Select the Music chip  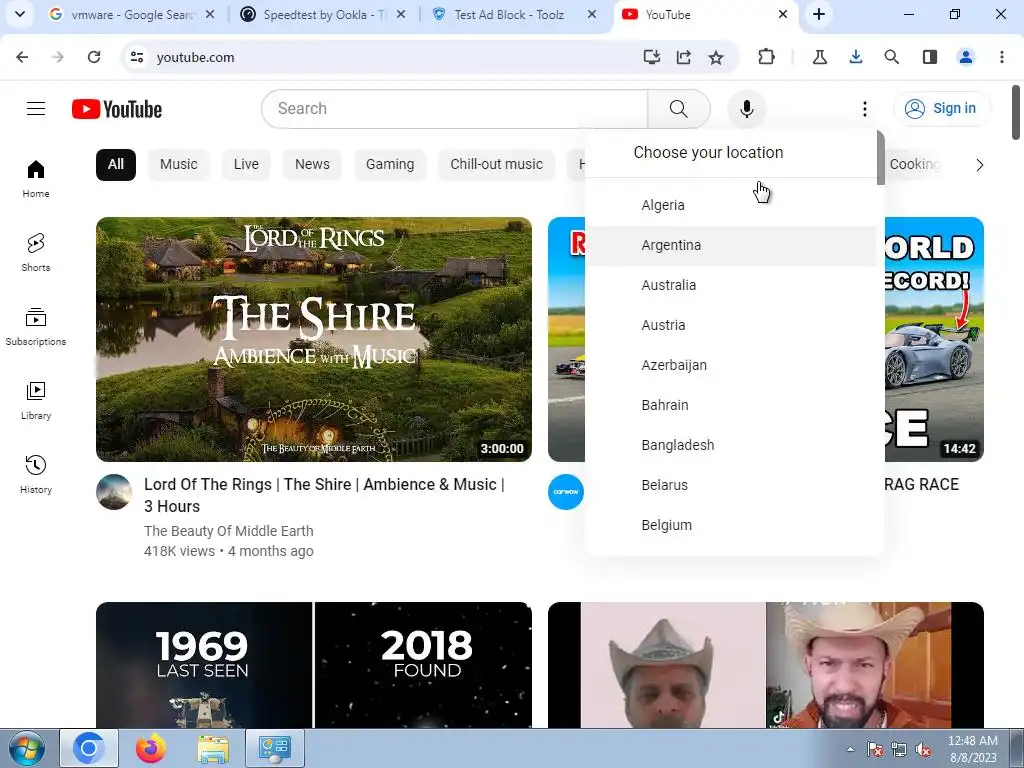[x=178, y=165]
